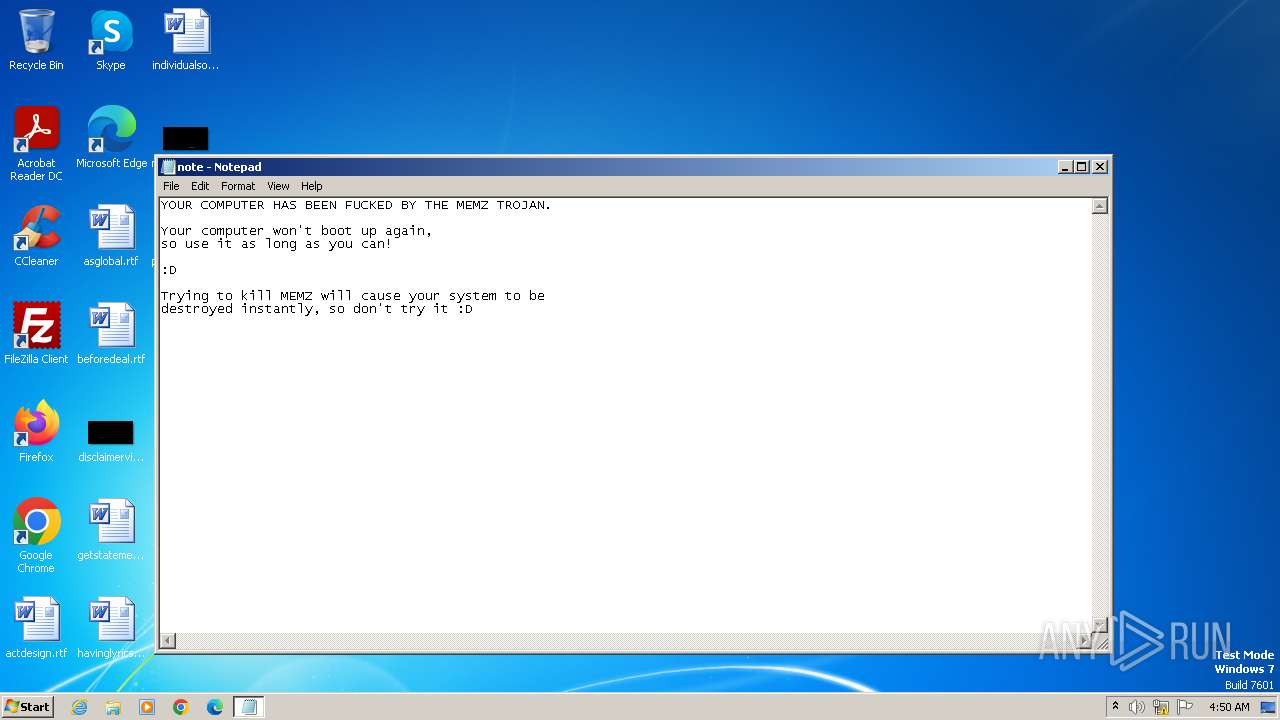Select the Google Chrome desktop shortcut
The image size is (1280, 720).
(x=36, y=536)
